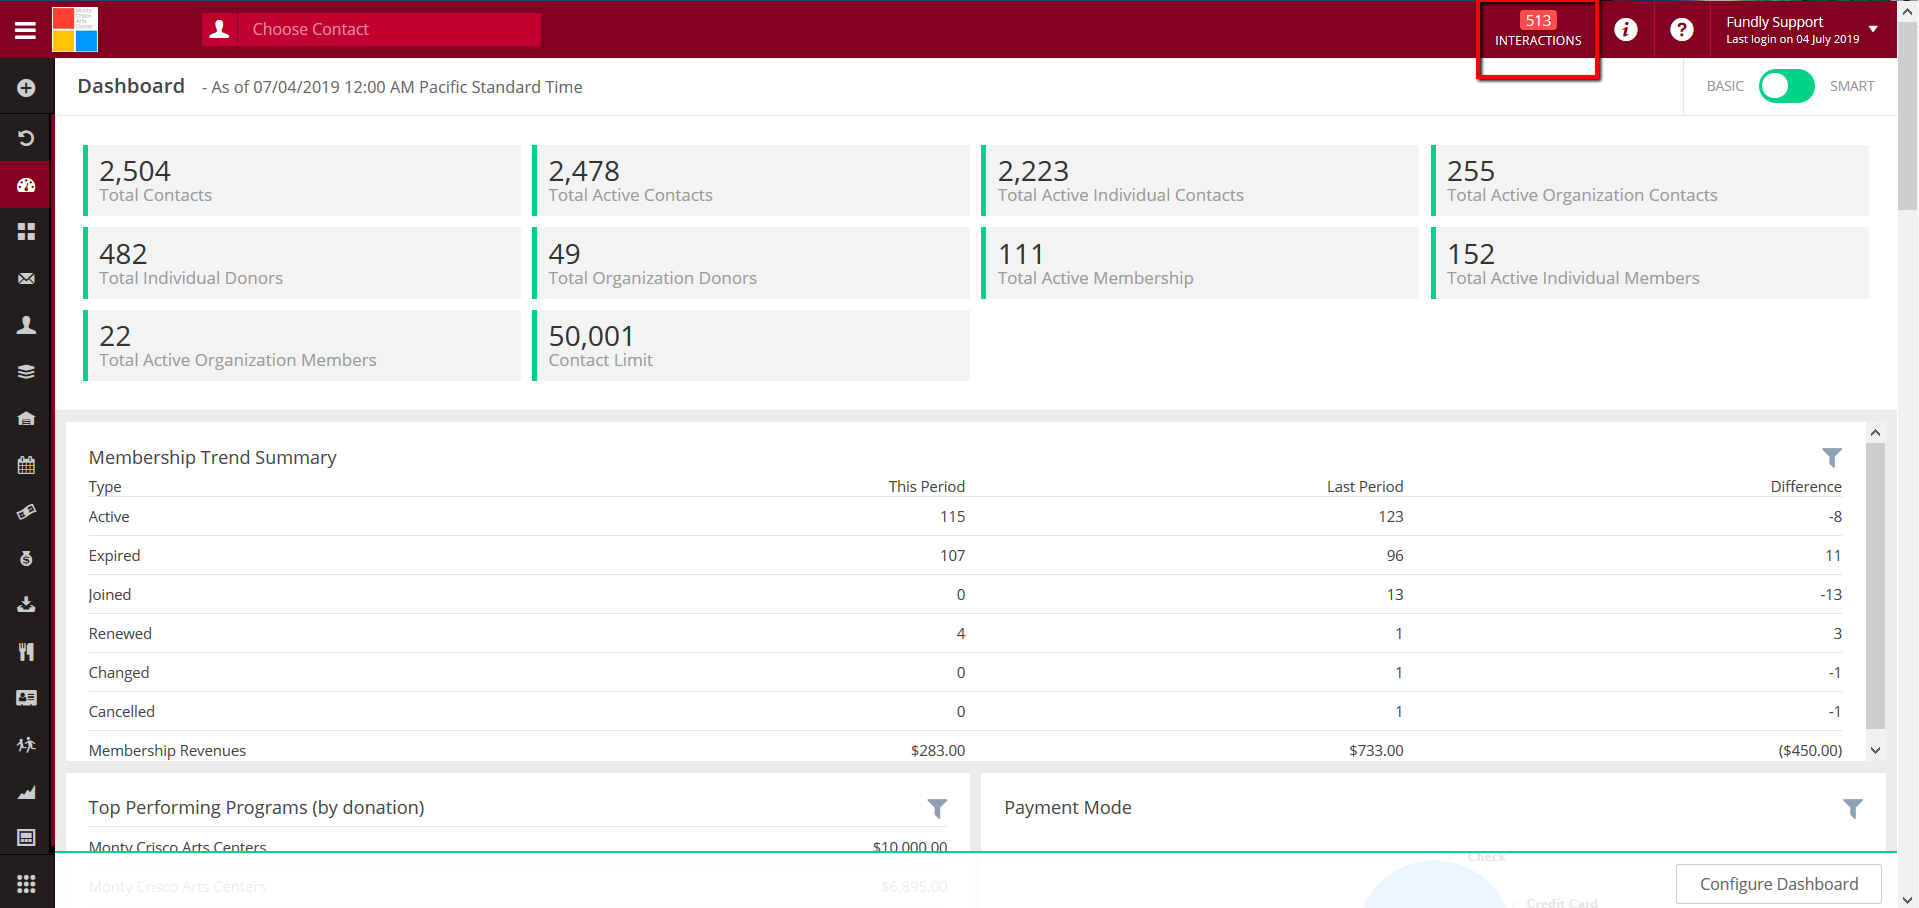Click the $283.00 membership revenue value

[x=938, y=751]
